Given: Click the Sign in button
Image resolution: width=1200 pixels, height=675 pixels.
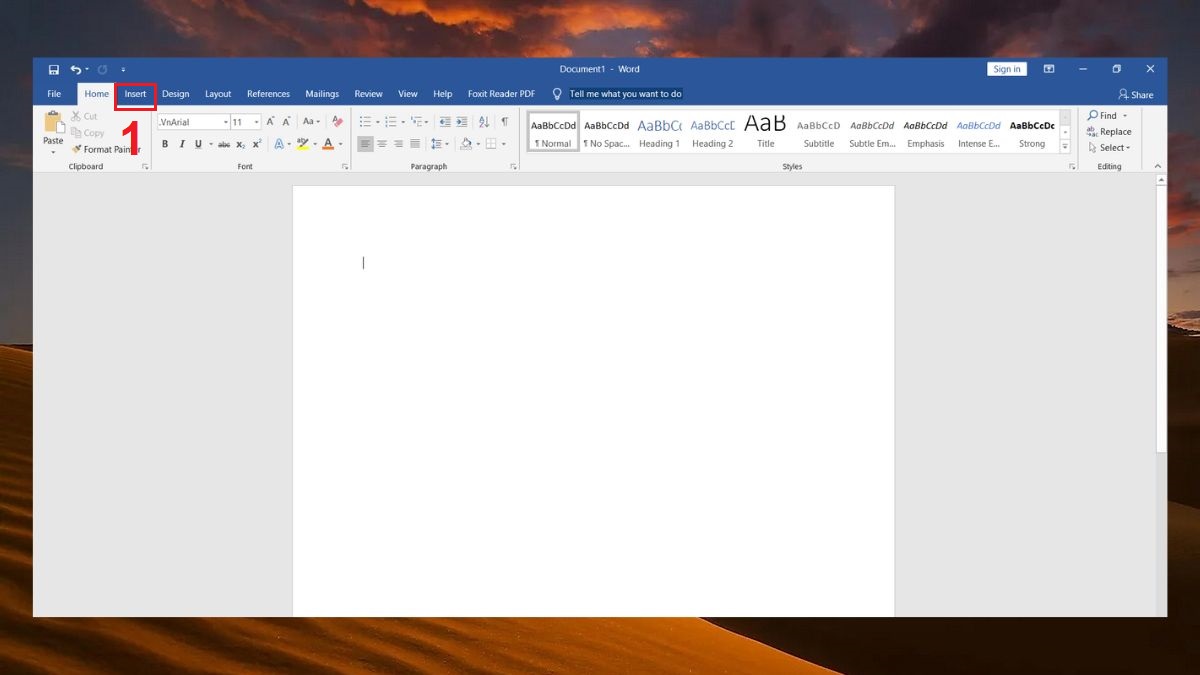Looking at the screenshot, I should pyautogui.click(x=1007, y=69).
